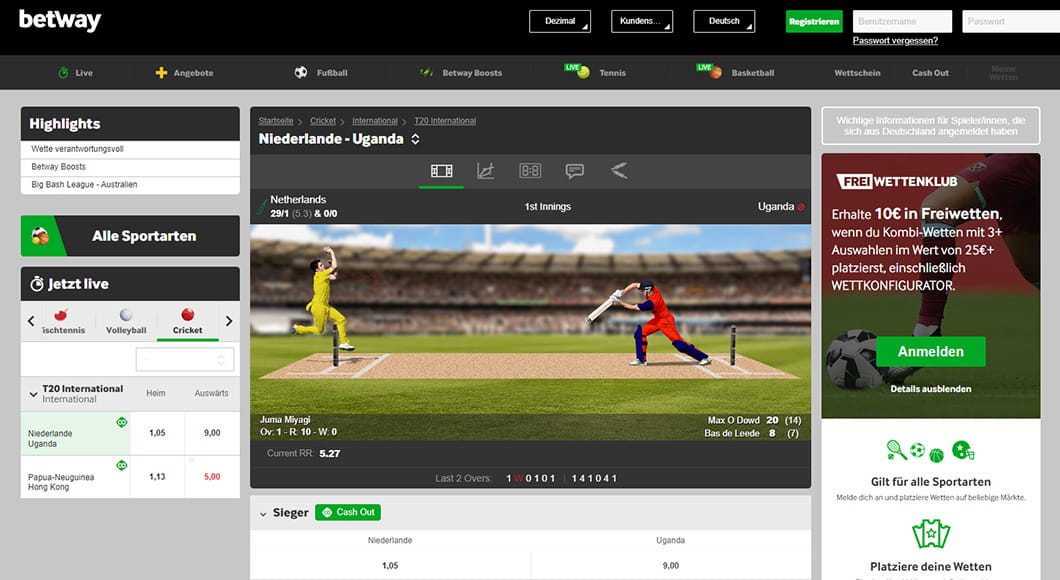
Task: Open the Alle Sportarten button
Action: tap(130, 236)
